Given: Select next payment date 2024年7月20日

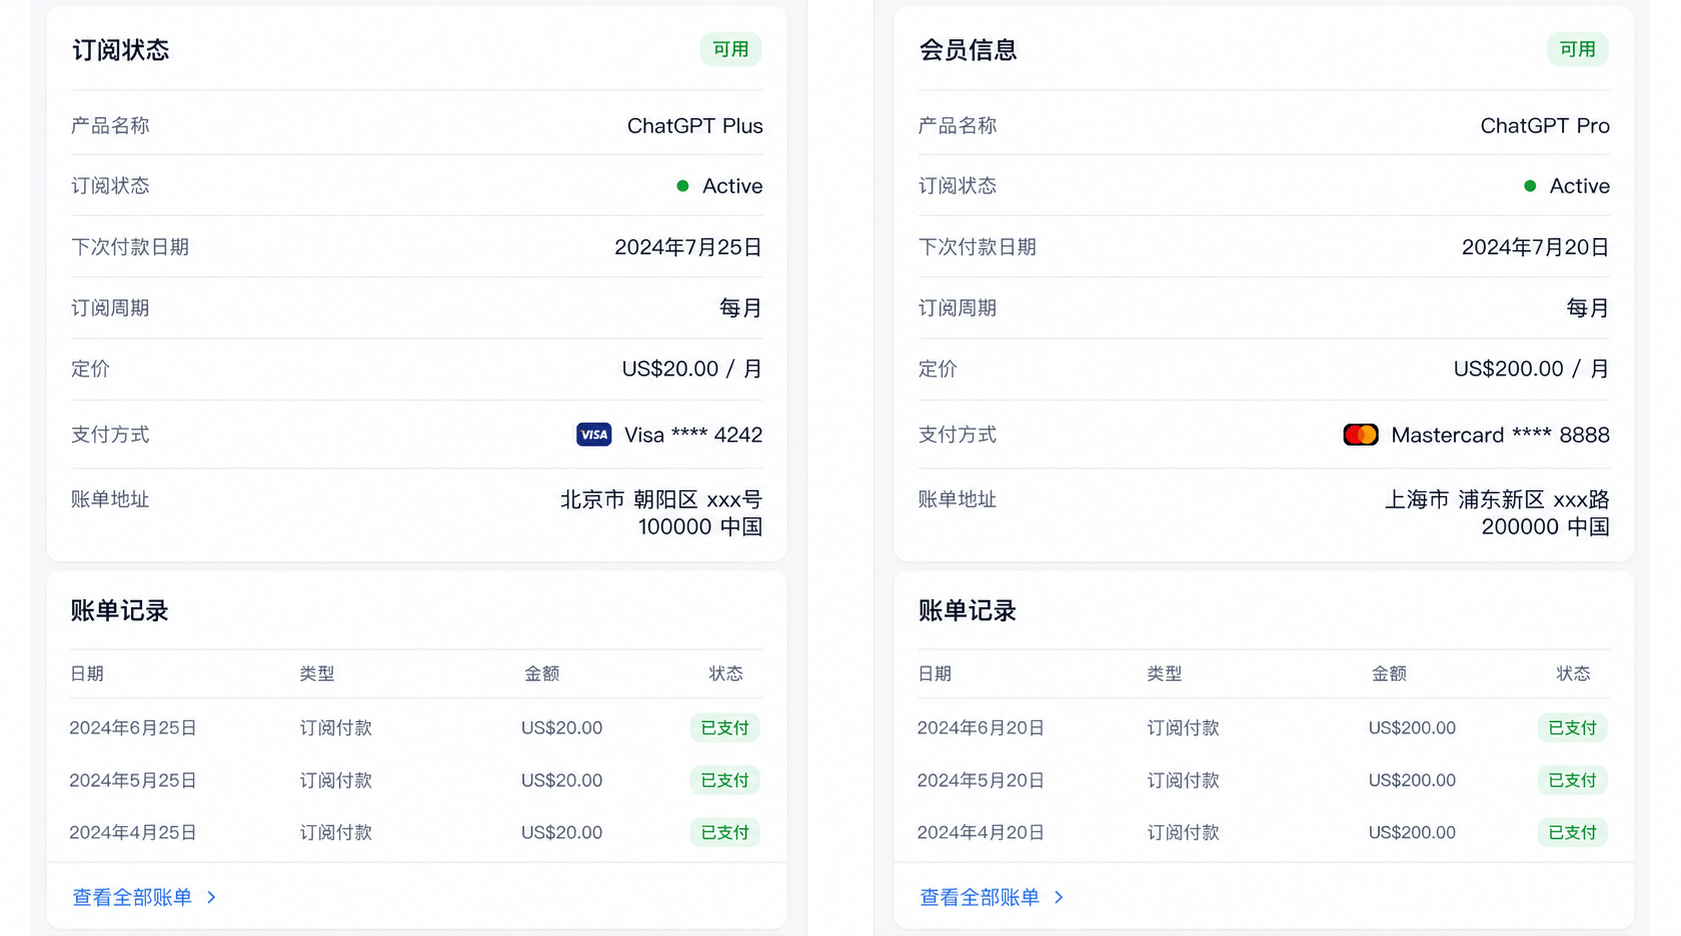Looking at the screenshot, I should [1535, 247].
